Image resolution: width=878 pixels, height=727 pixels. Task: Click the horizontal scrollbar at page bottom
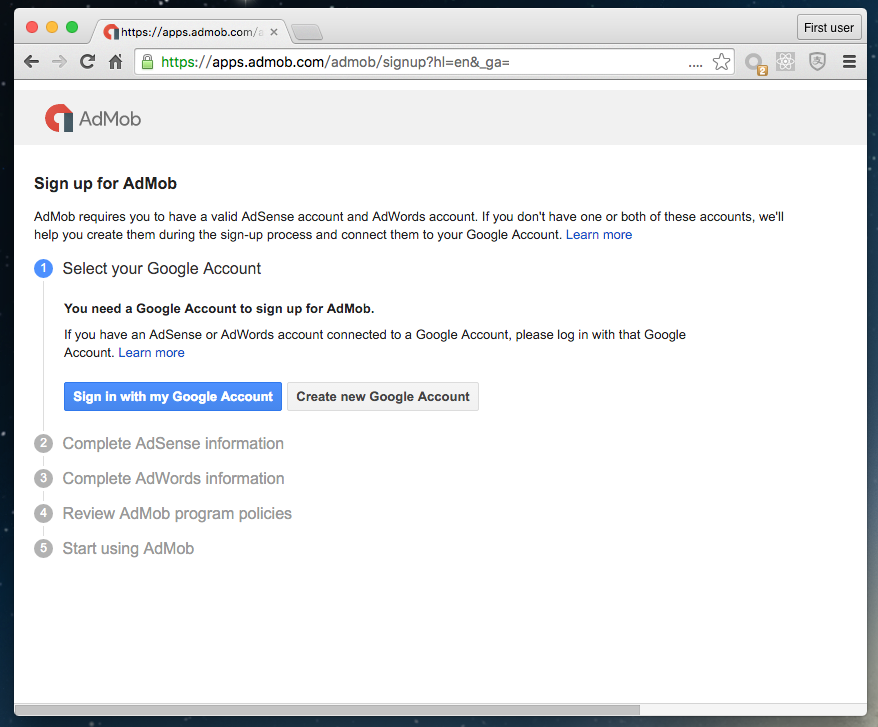[327, 710]
